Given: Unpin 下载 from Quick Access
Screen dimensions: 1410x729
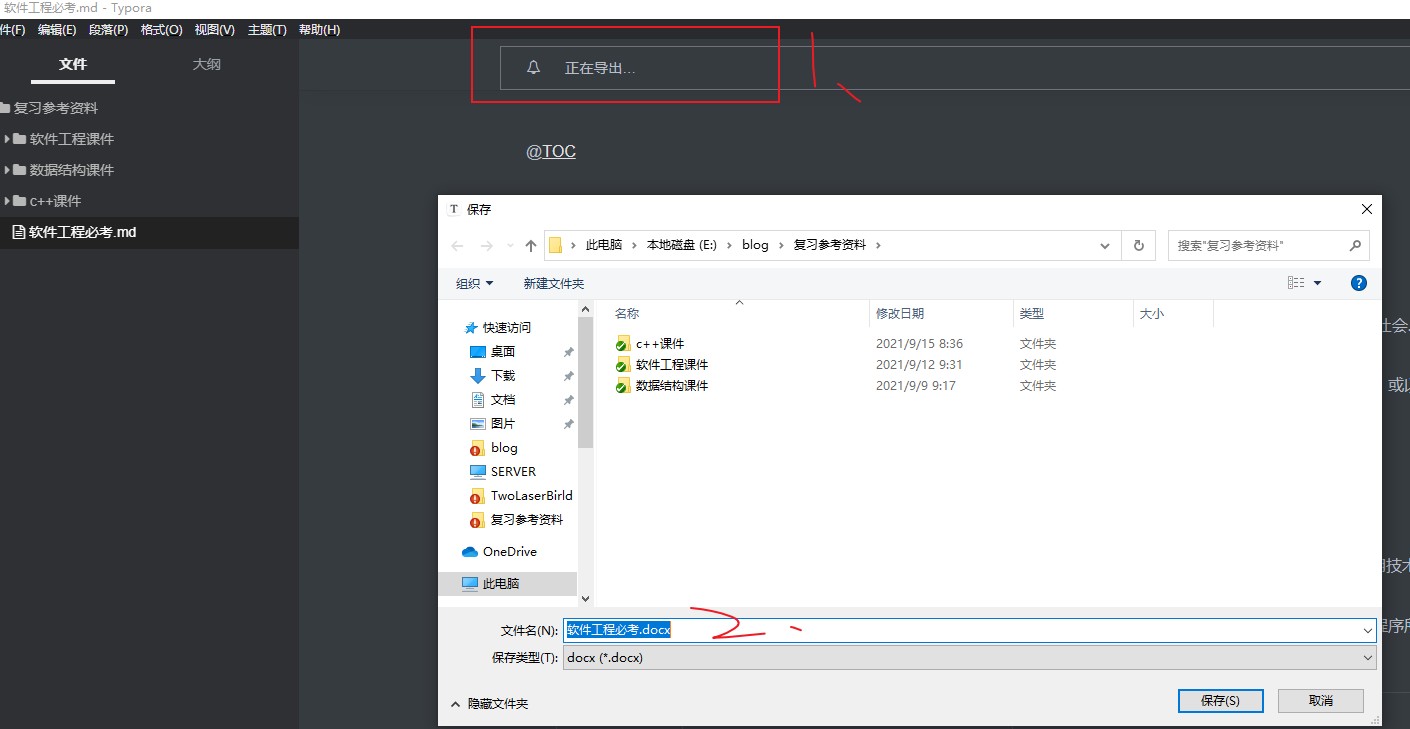Looking at the screenshot, I should pyautogui.click(x=567, y=375).
